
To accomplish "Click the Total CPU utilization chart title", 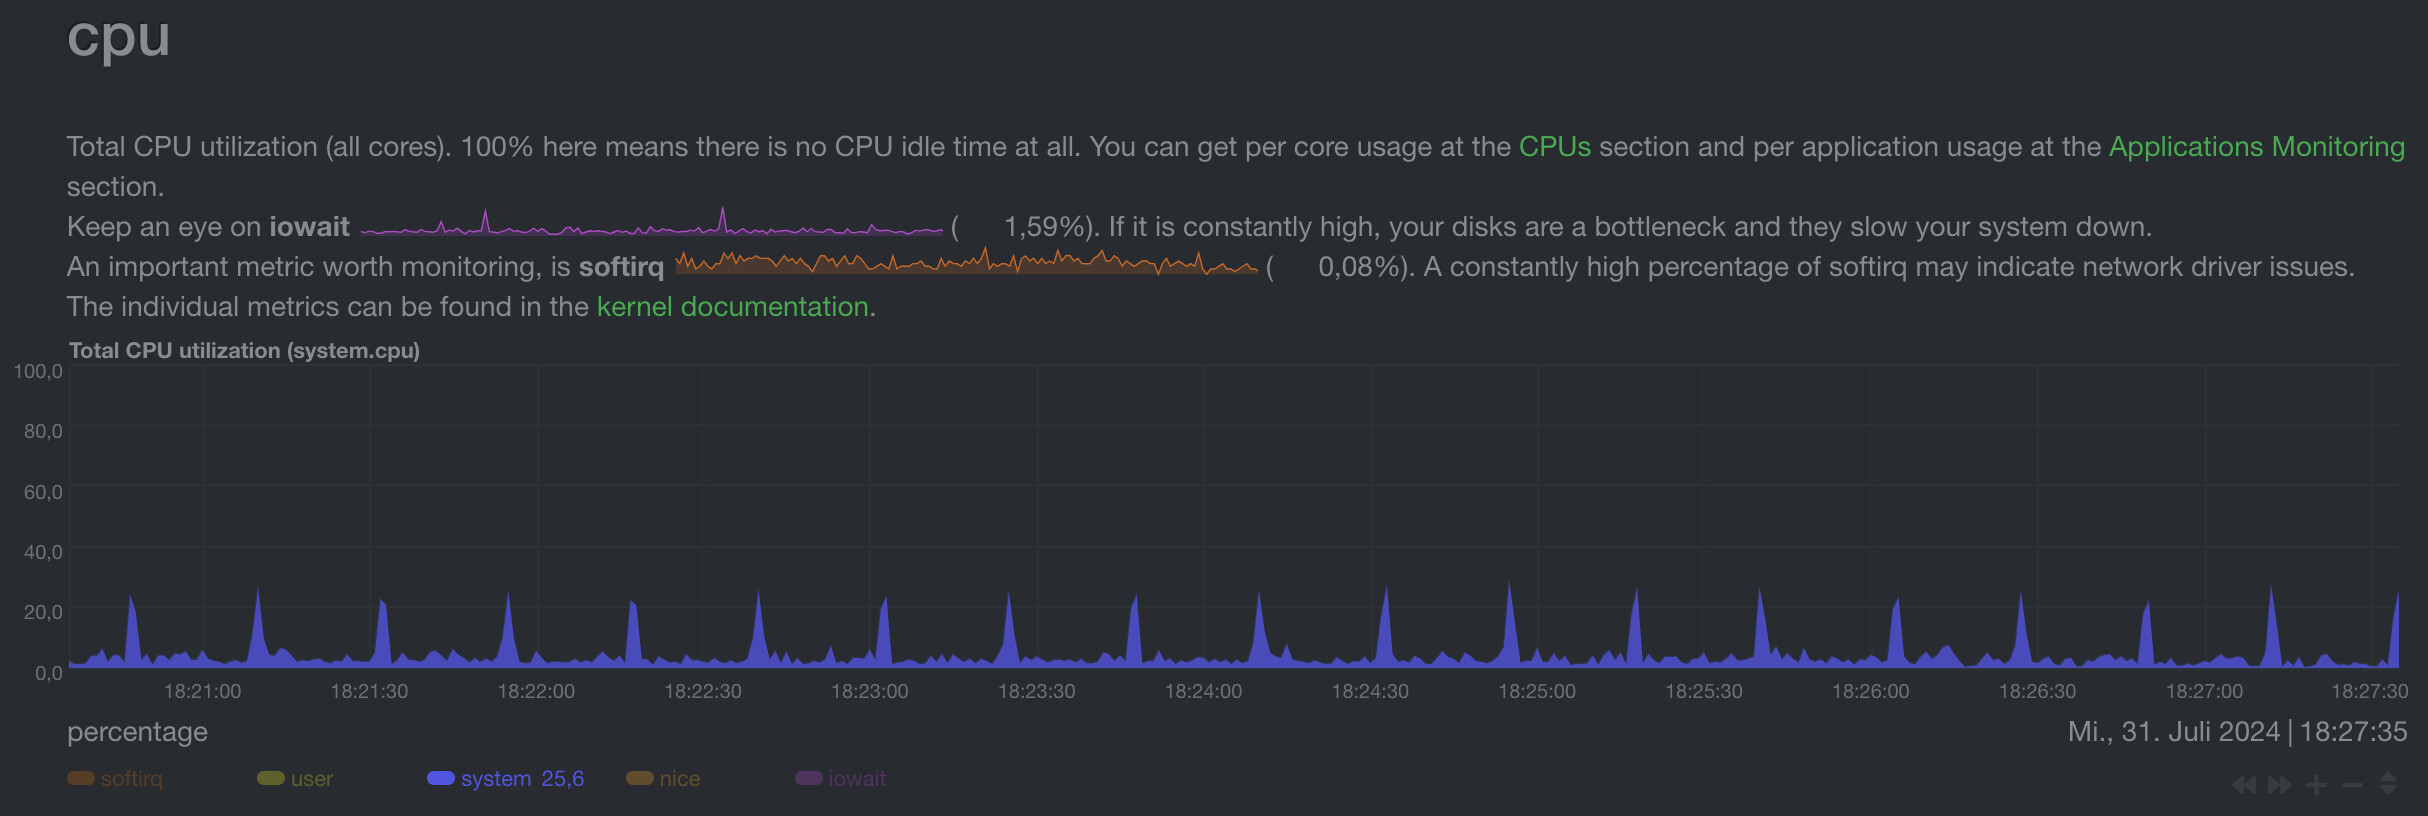I will tap(244, 351).
